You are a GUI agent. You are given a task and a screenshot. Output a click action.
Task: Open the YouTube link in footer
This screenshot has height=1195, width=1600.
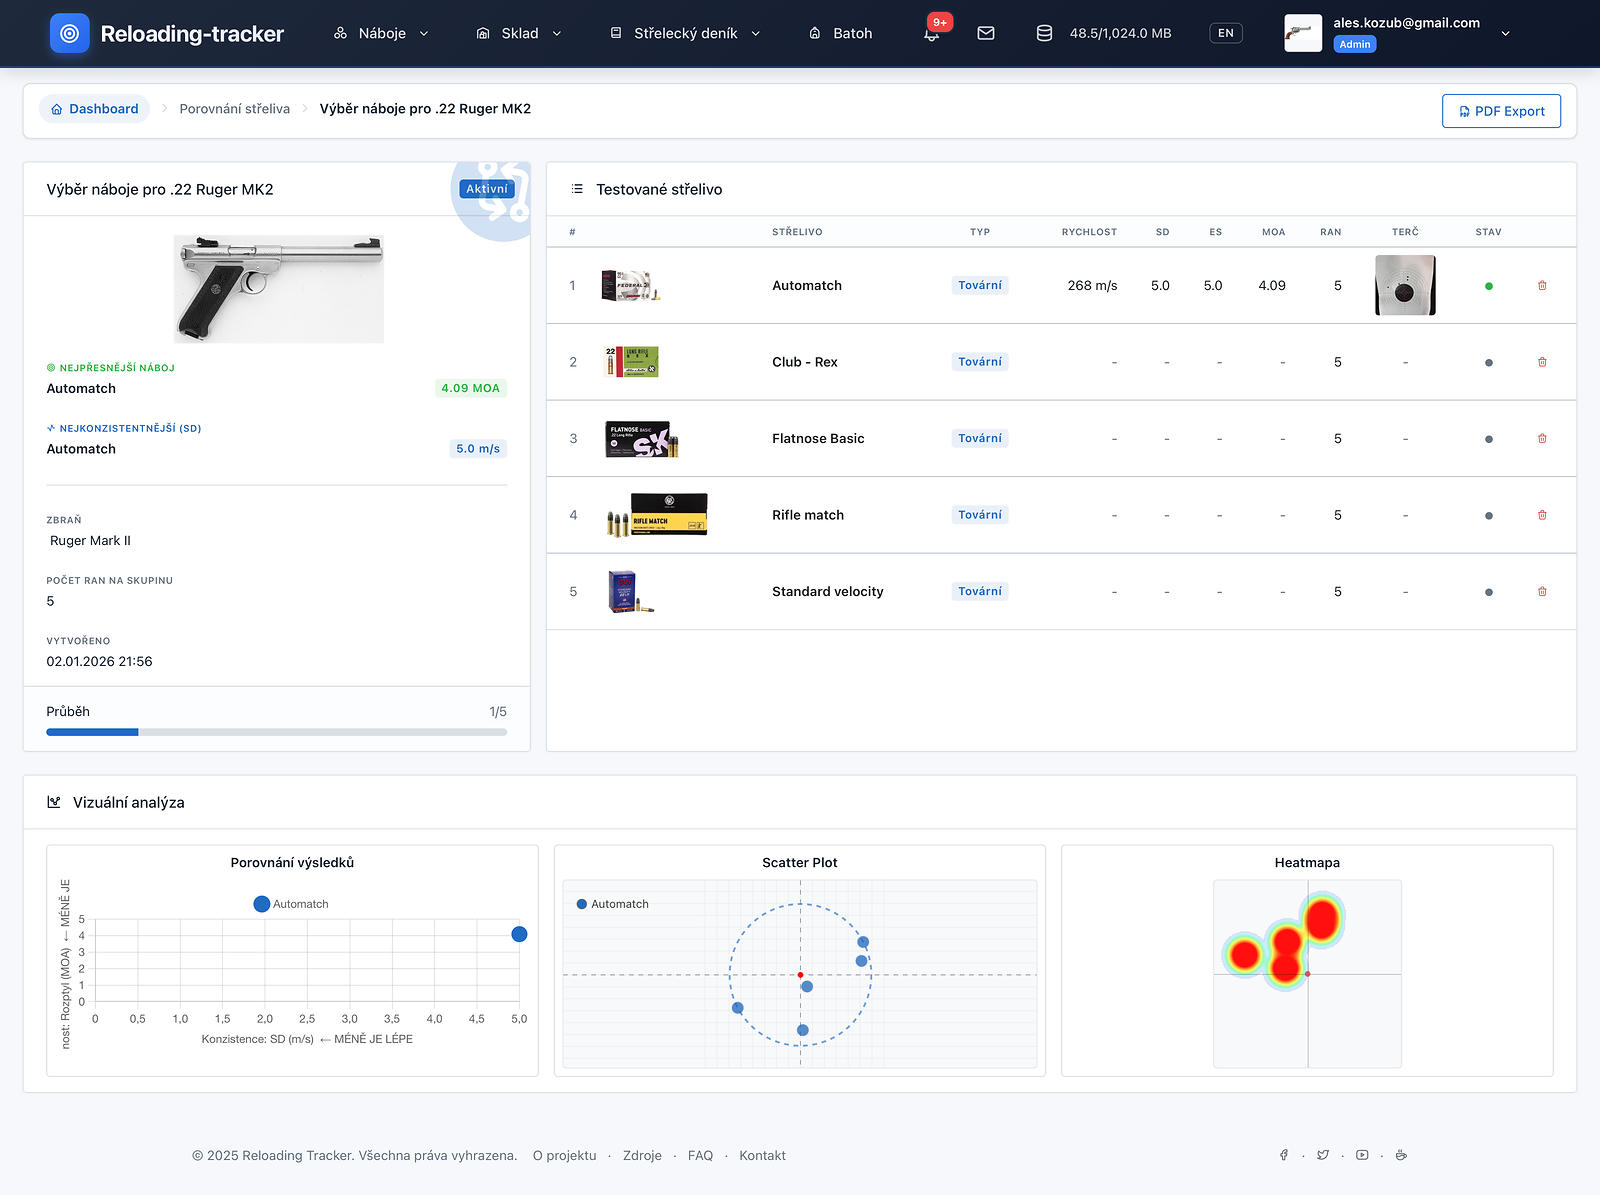1362,1155
